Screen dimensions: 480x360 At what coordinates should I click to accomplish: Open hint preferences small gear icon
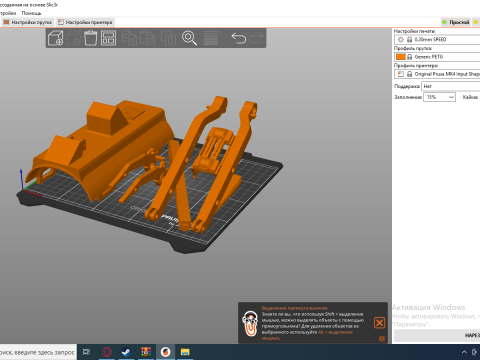382,339
